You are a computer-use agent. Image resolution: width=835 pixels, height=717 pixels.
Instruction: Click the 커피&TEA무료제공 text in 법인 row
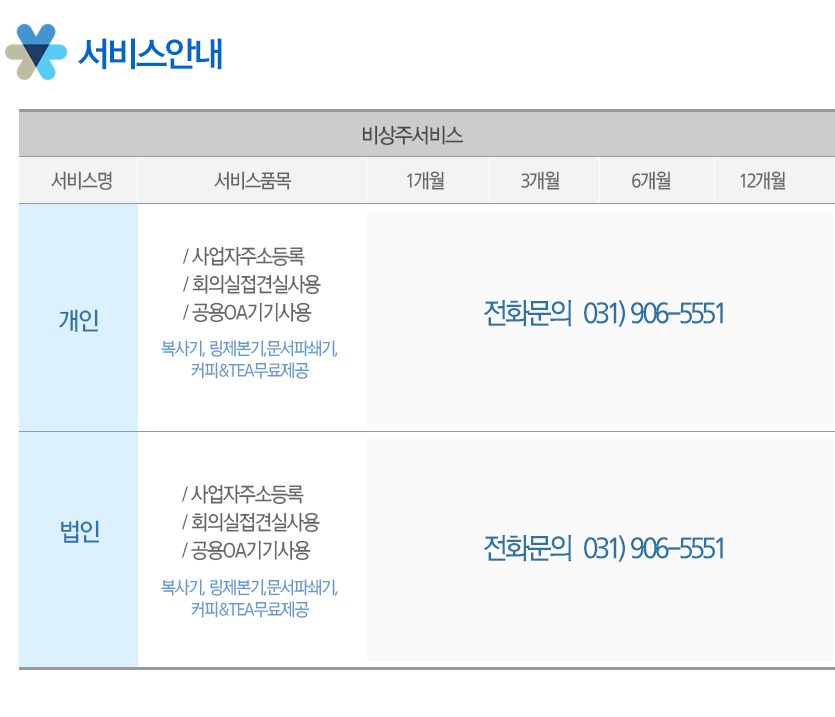point(249,609)
